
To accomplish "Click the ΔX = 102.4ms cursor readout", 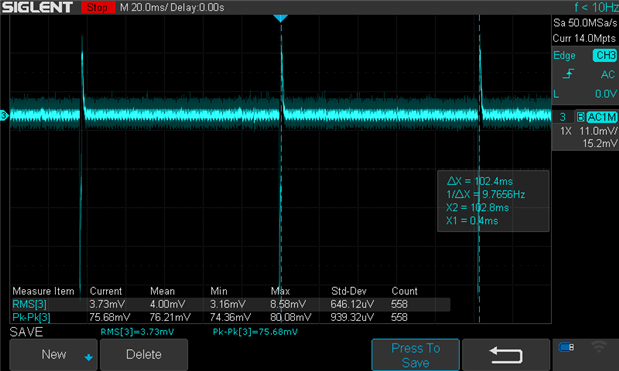I will 480,181.
